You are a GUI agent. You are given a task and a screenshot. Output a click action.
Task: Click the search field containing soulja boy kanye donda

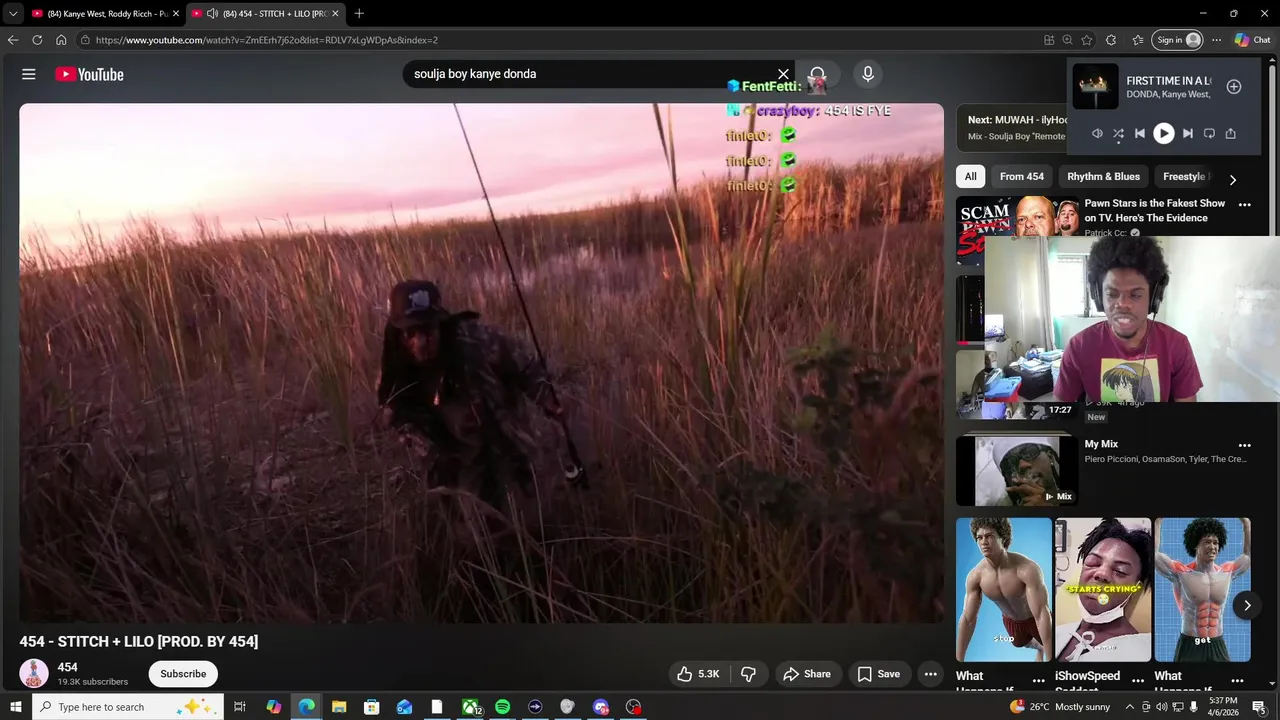590,74
